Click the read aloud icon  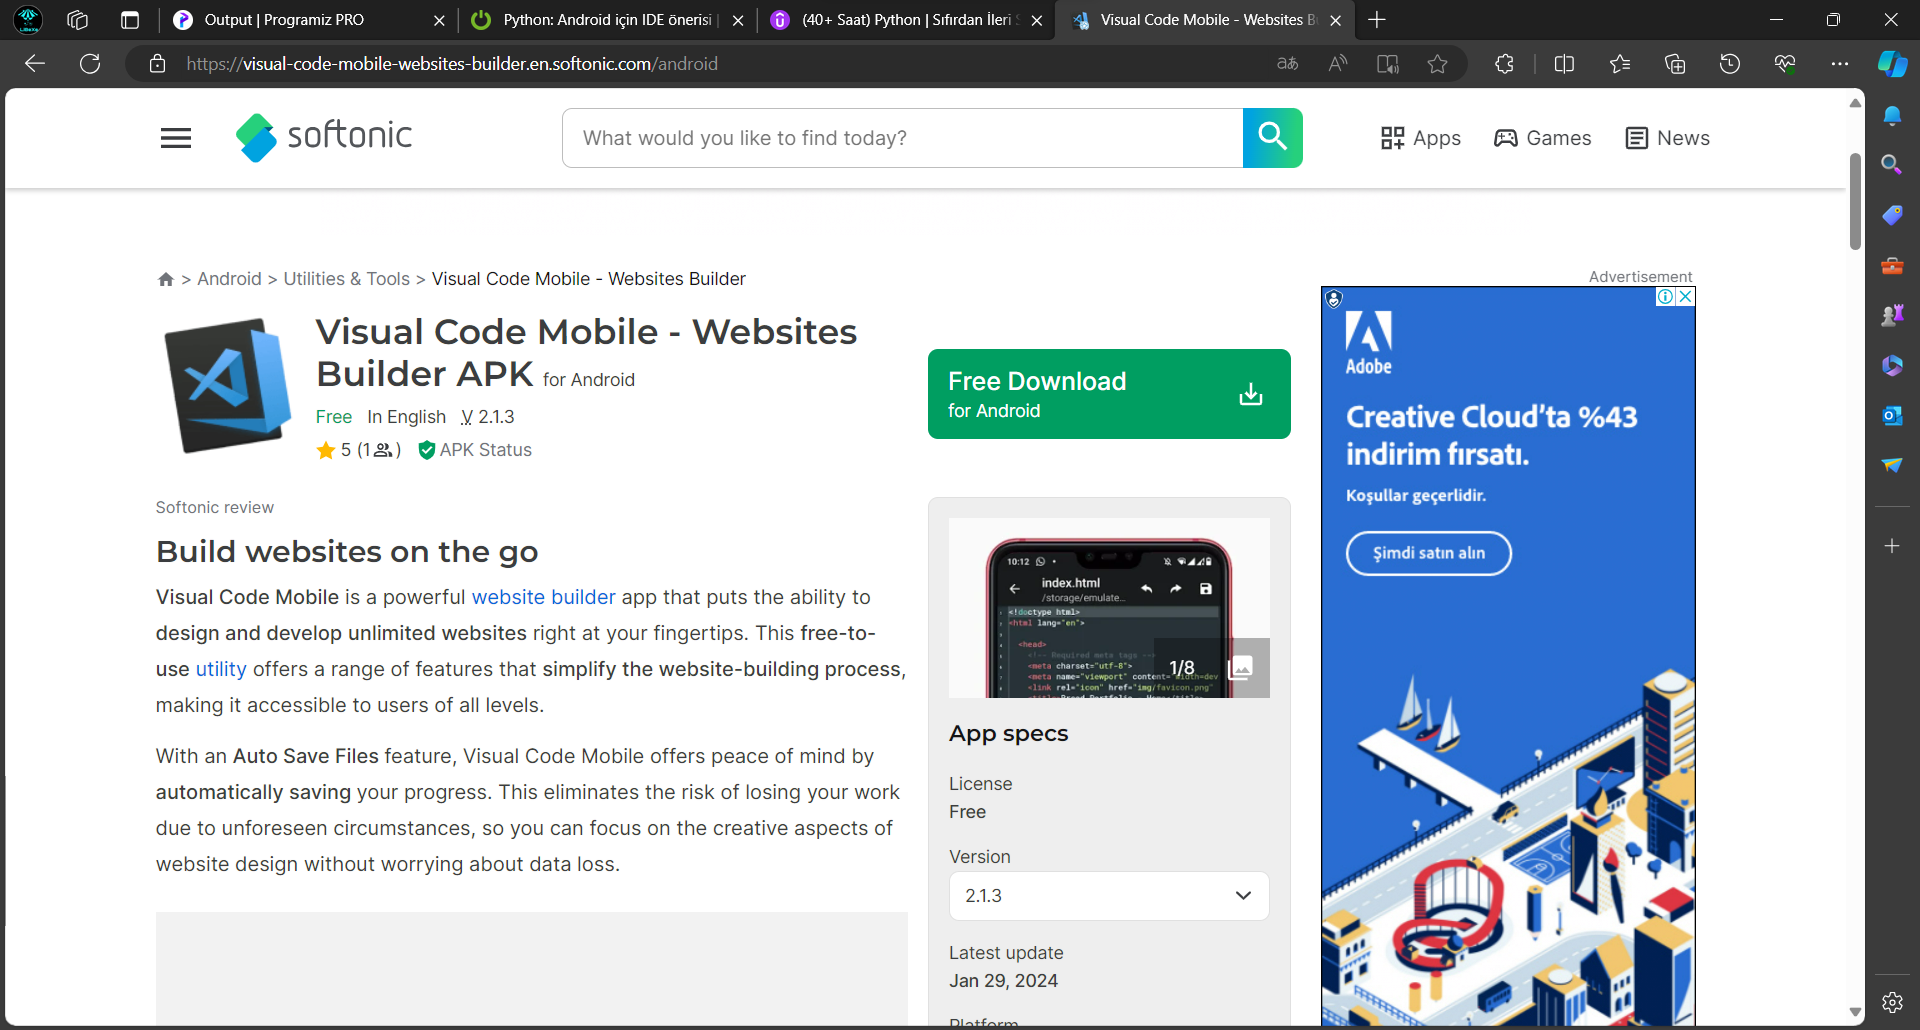1338,64
